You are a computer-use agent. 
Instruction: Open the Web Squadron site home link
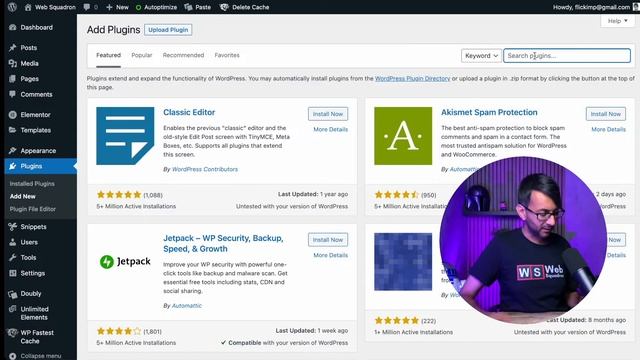tap(50, 7)
